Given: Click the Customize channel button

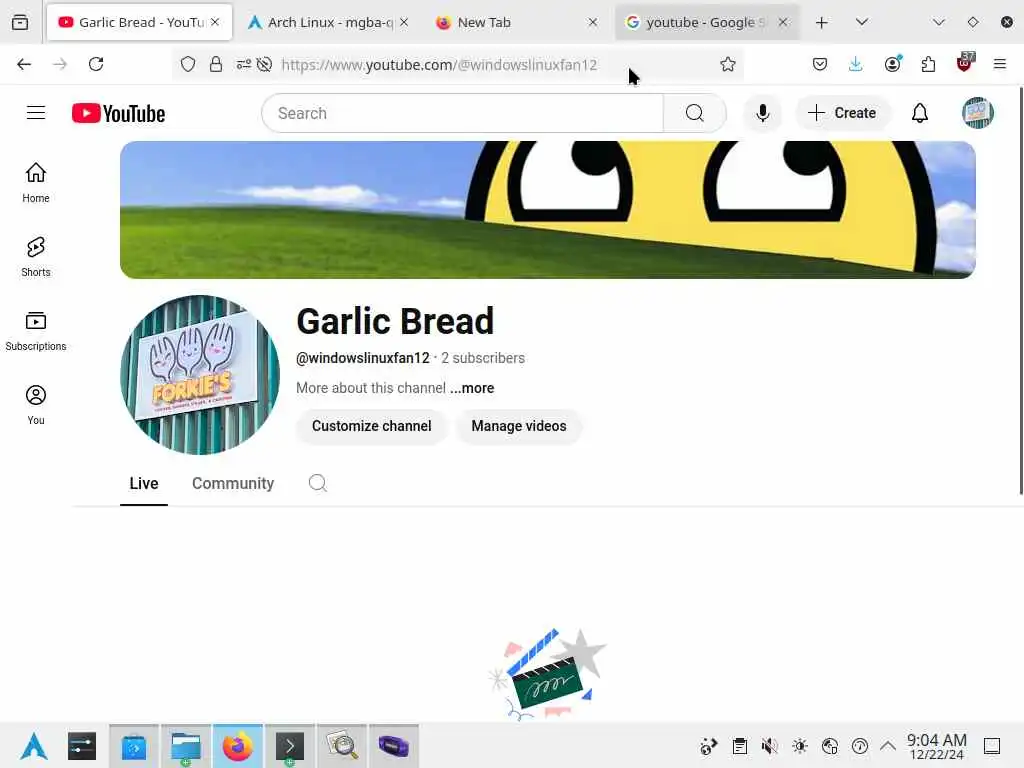Looking at the screenshot, I should click(x=372, y=426).
